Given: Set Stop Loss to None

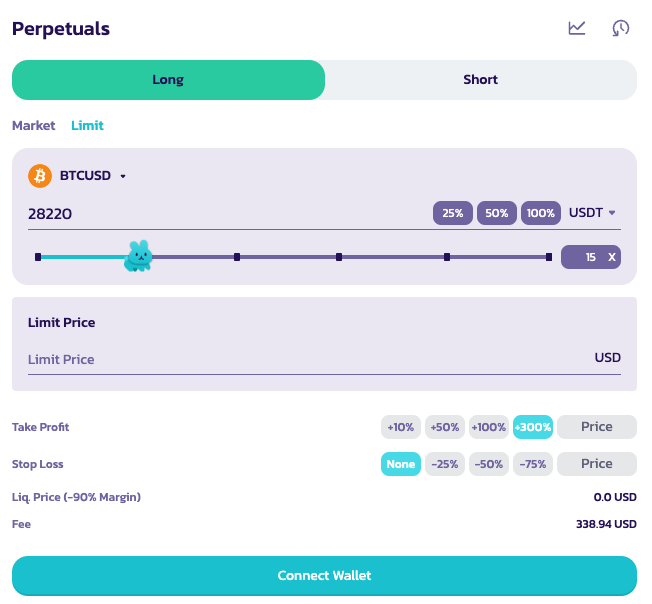Looking at the screenshot, I should (400, 464).
